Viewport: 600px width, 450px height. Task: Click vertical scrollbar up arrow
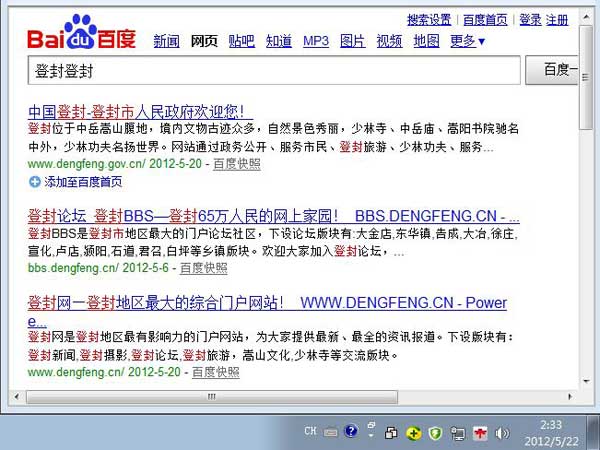click(x=586, y=17)
